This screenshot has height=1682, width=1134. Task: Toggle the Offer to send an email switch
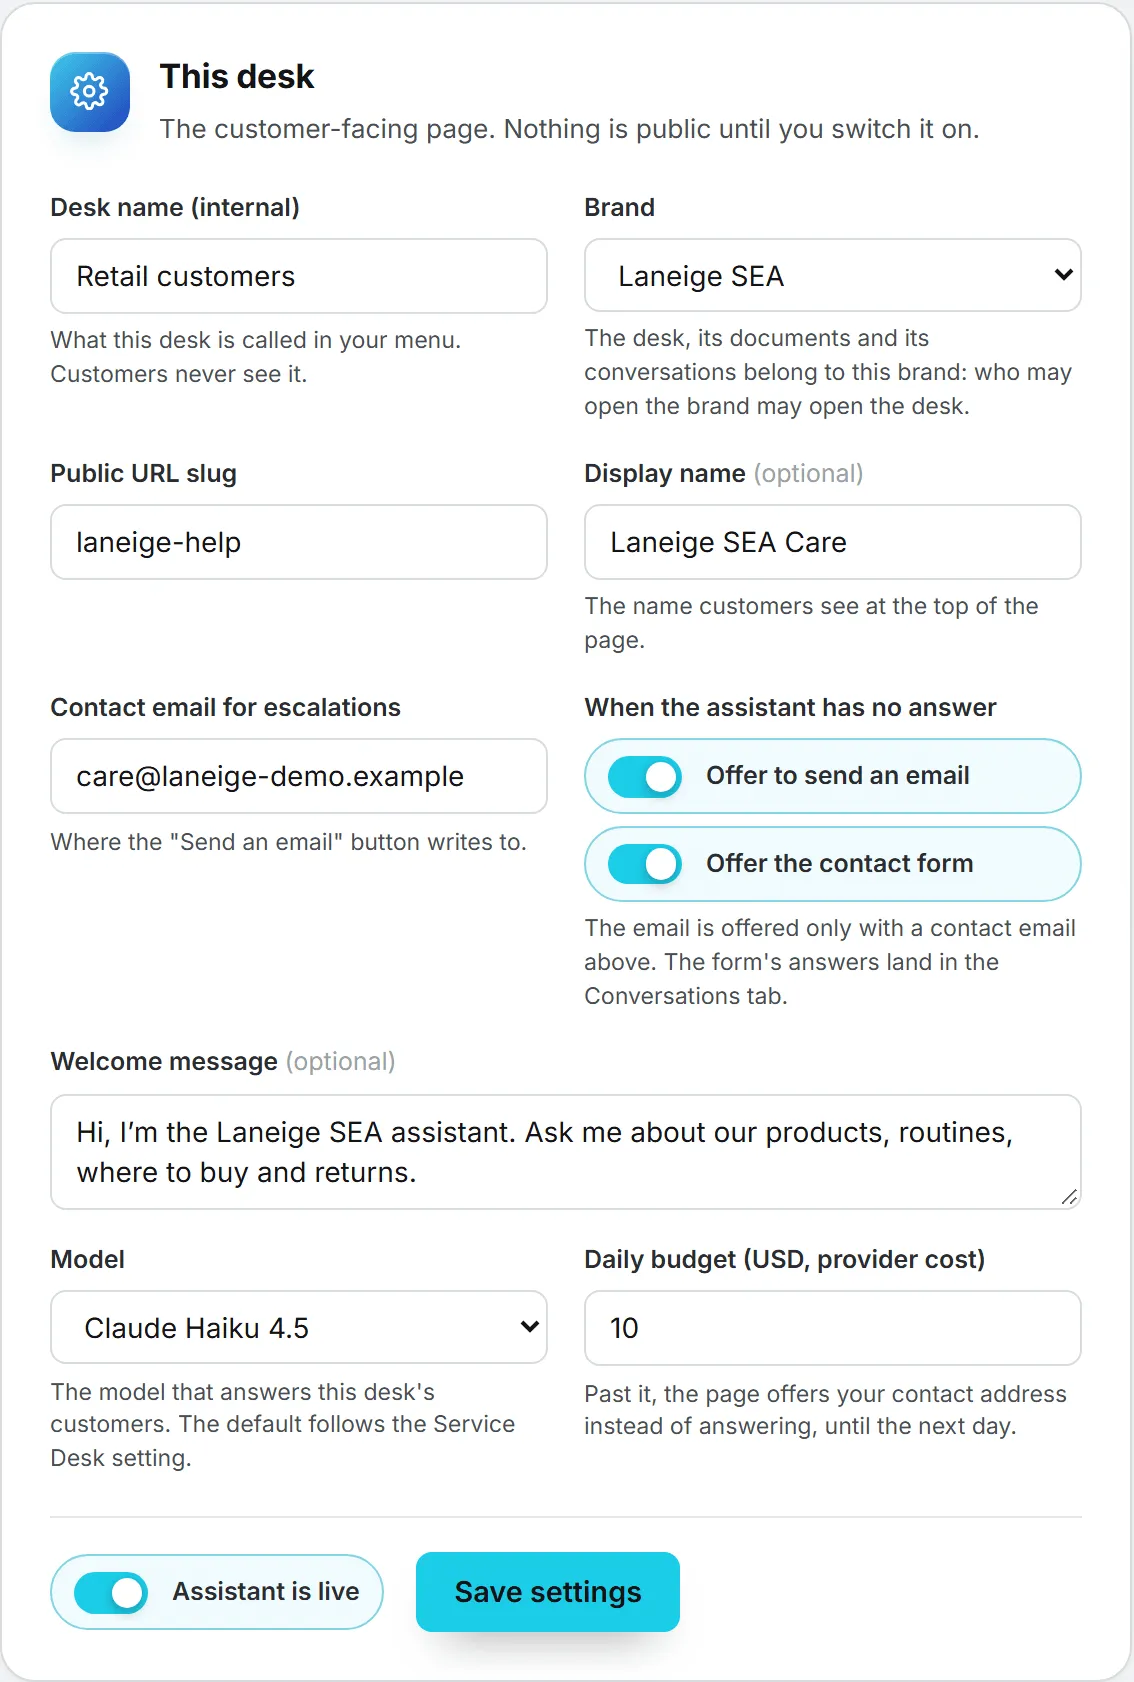[645, 776]
